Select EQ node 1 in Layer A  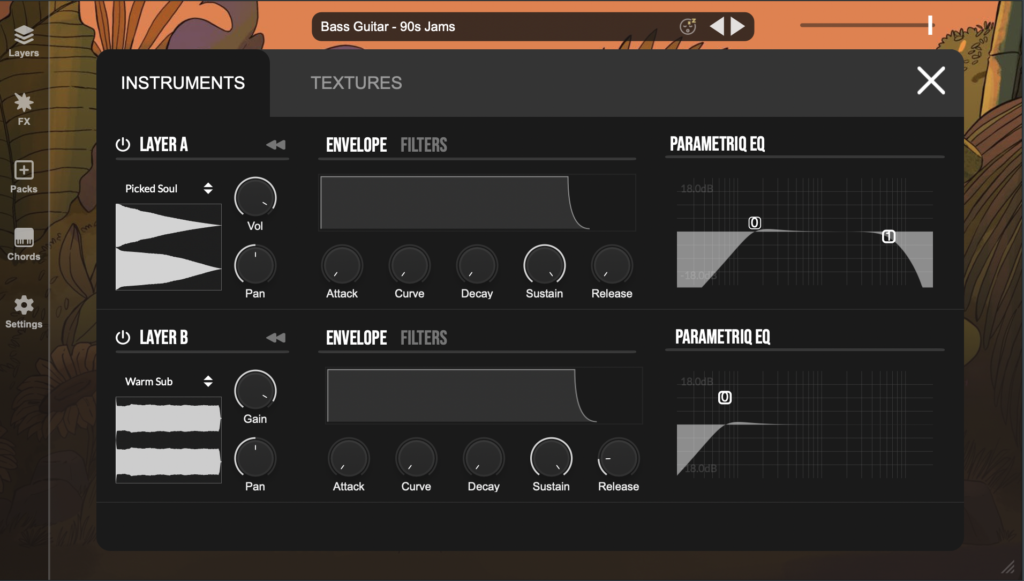pos(888,236)
